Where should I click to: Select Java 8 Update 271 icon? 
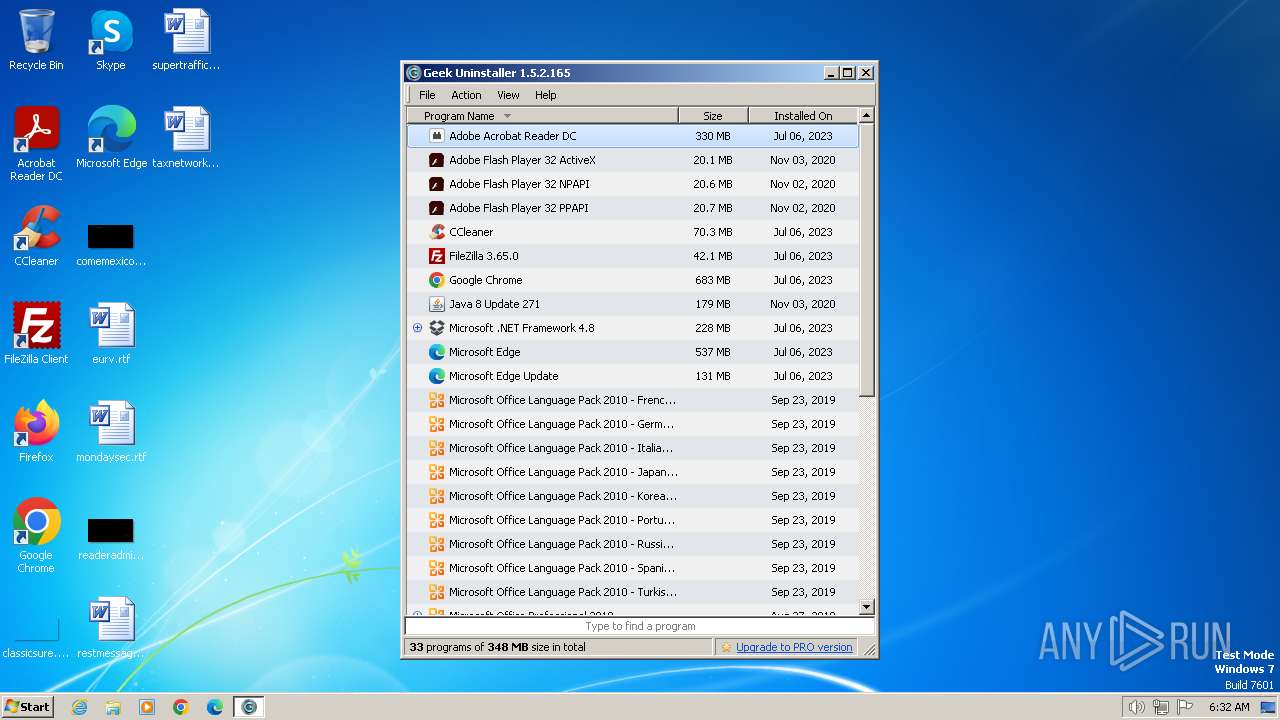pyautogui.click(x=436, y=304)
